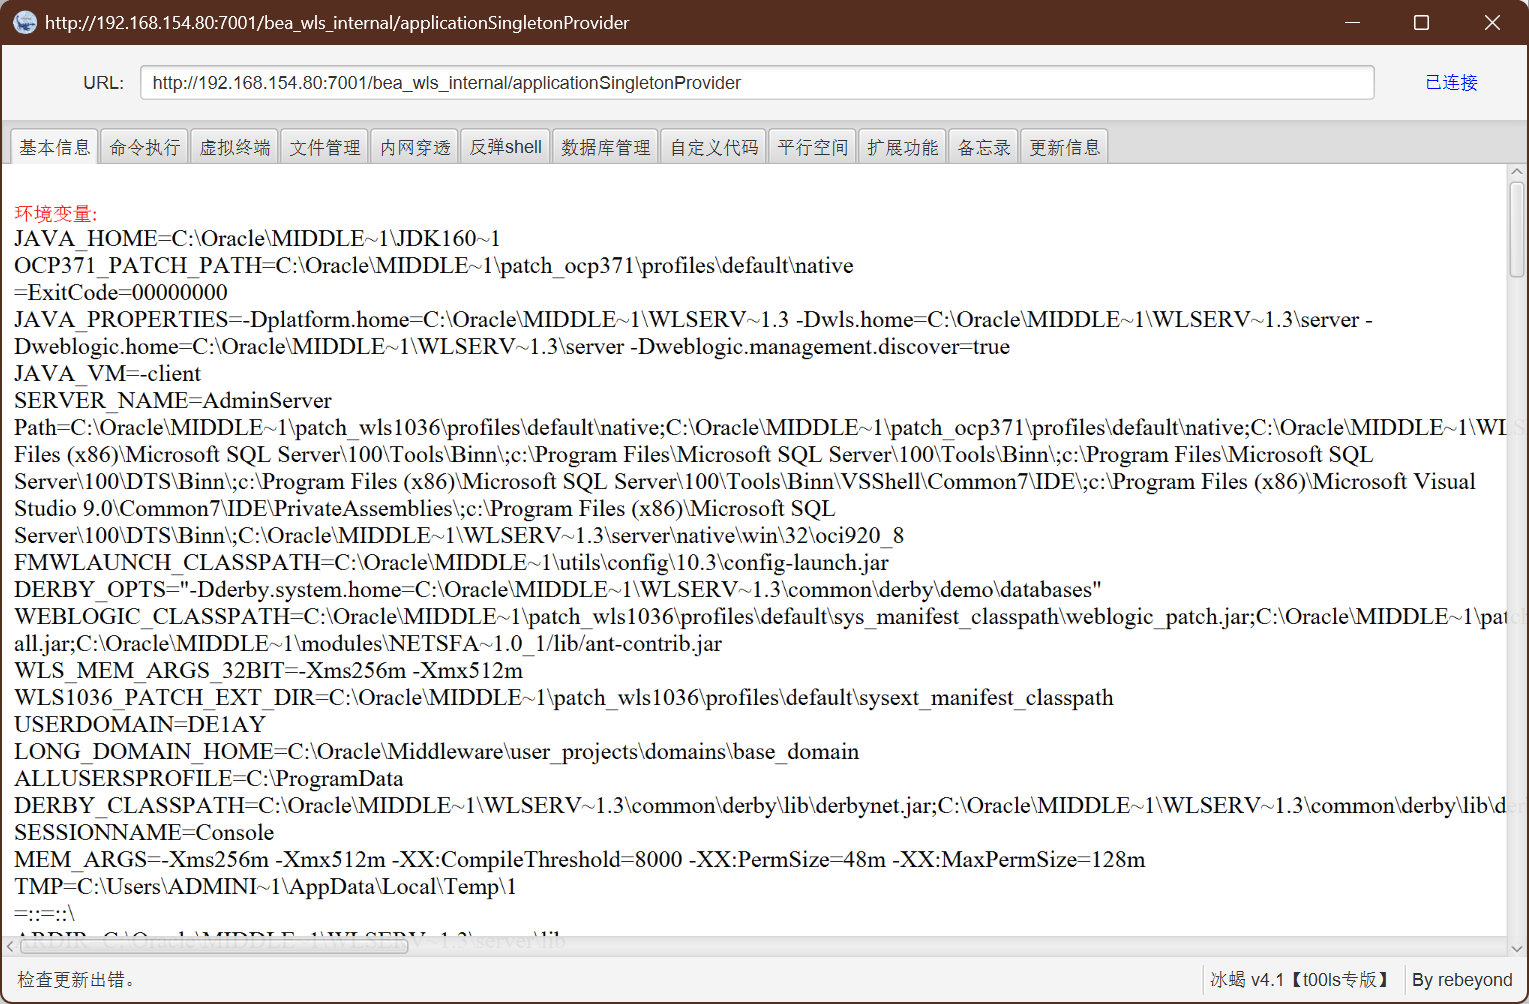Open the 扩展功能 tab
Image resolution: width=1529 pixels, height=1004 pixels.
click(x=902, y=147)
